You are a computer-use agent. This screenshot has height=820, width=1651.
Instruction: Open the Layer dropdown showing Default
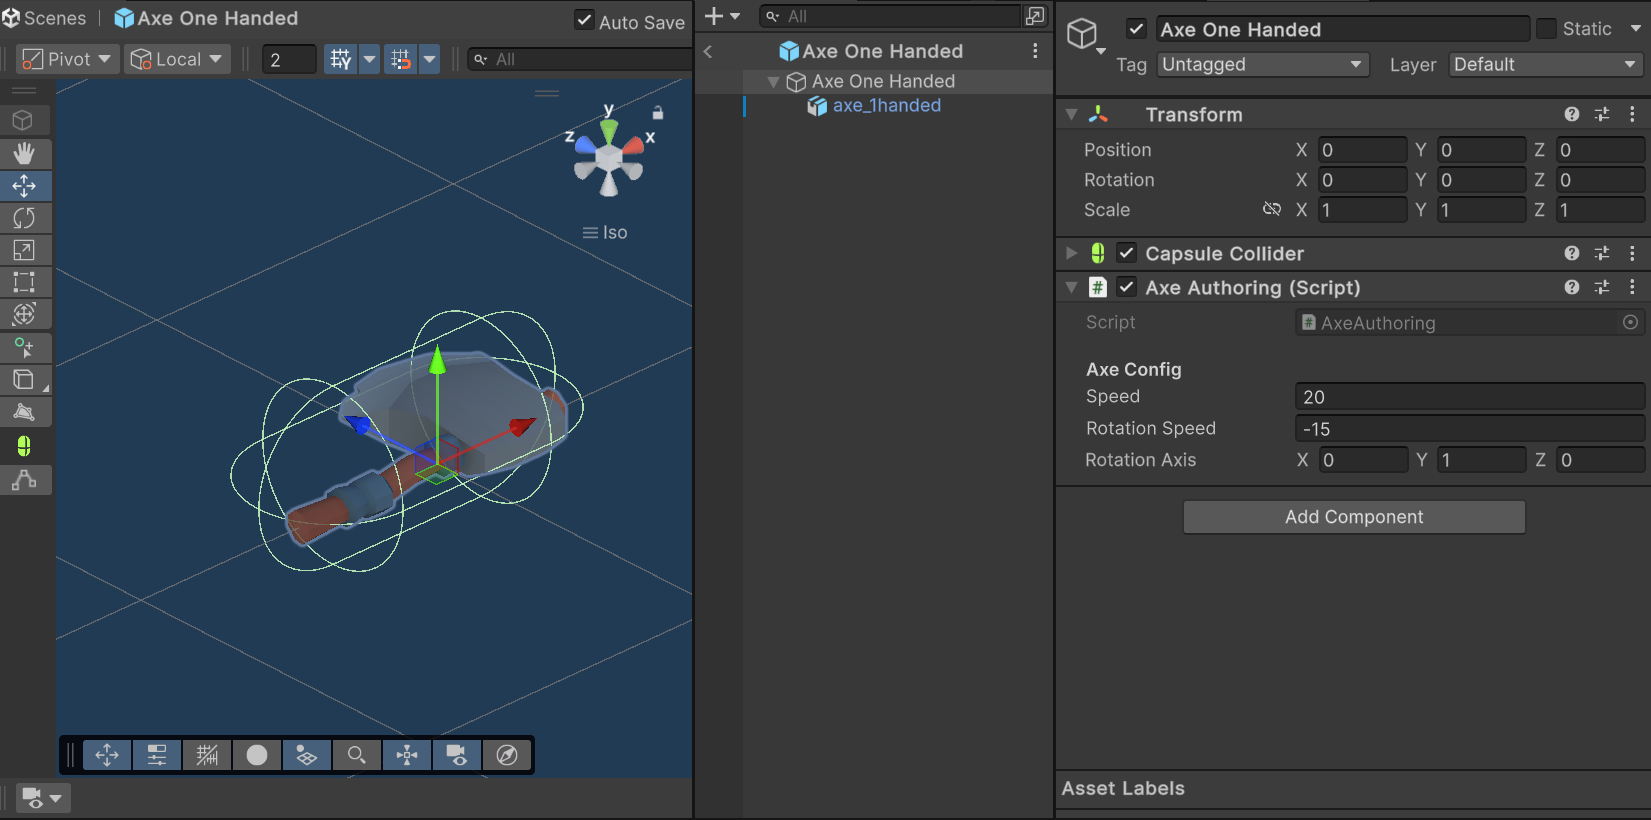[1546, 64]
